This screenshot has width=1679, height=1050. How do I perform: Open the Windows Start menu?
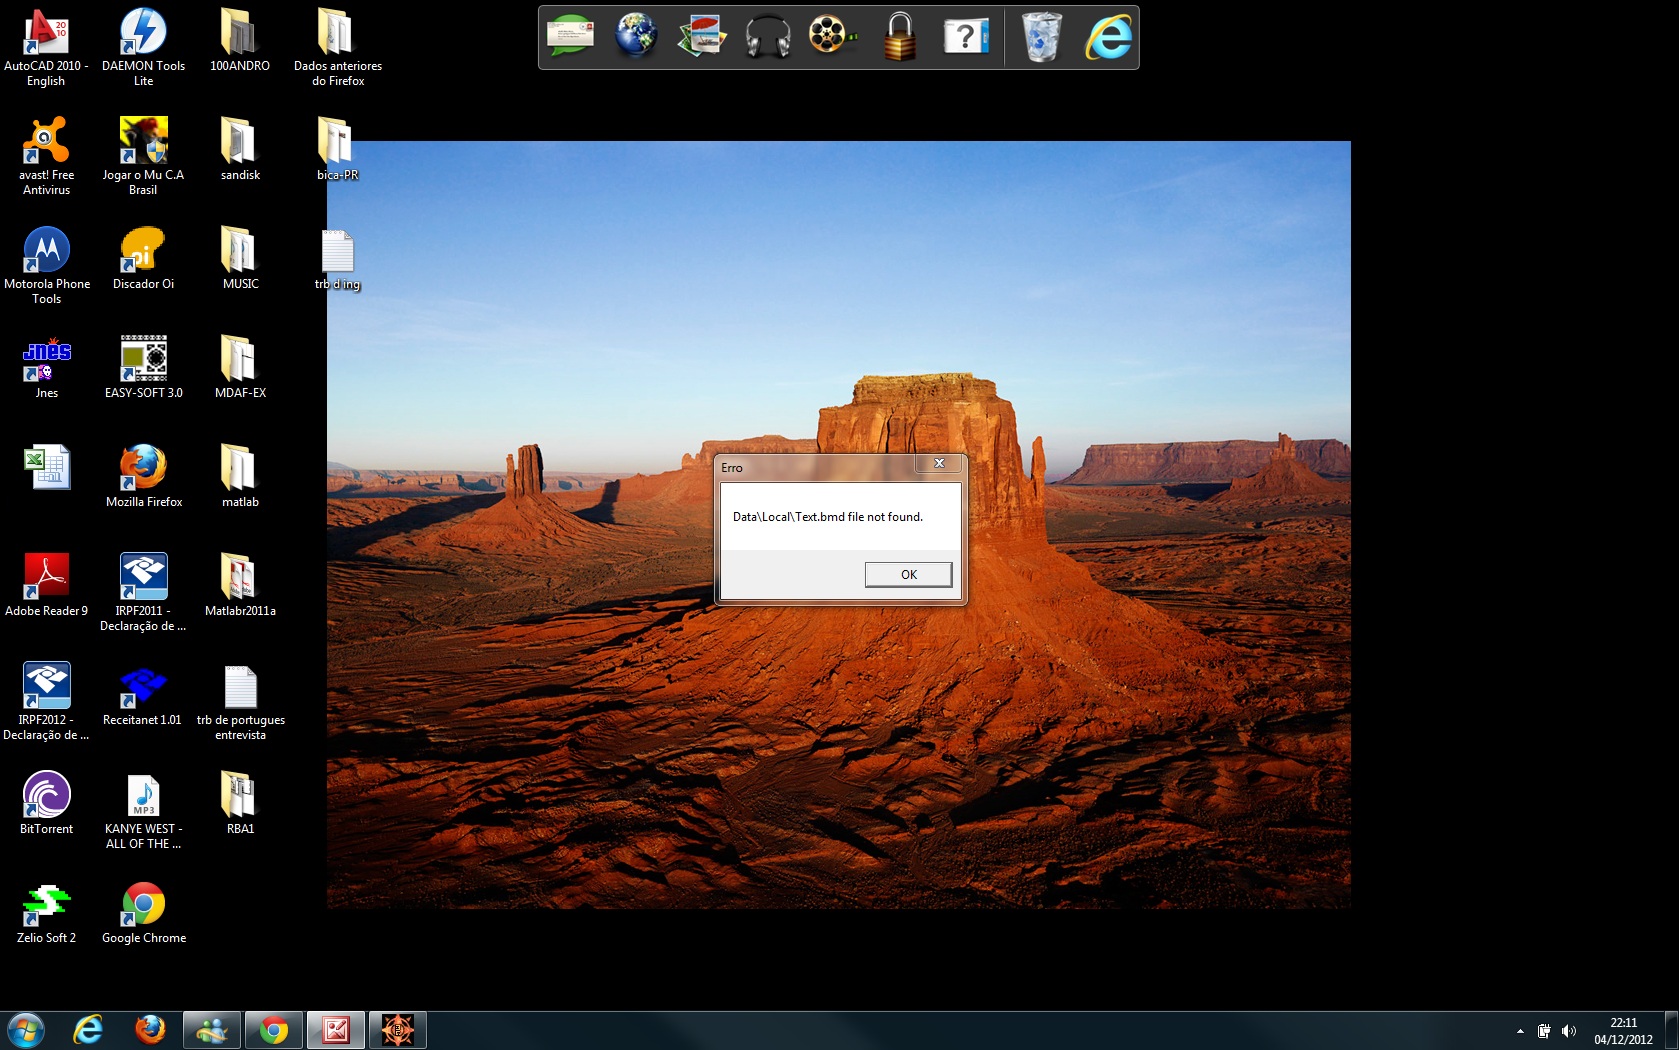(25, 1030)
